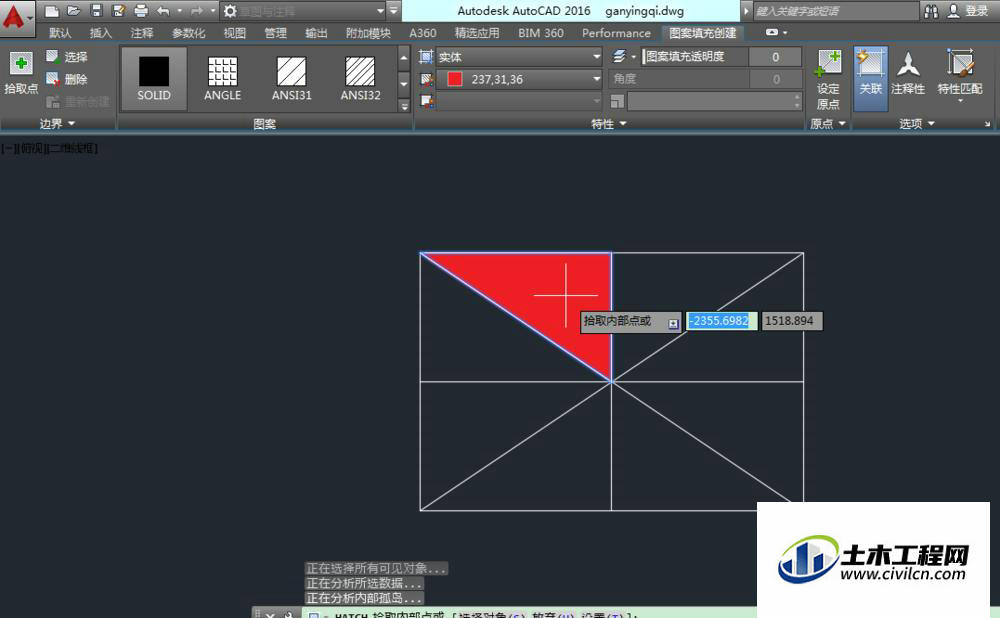Click the 登录 sign in button
This screenshot has height=618, width=1000.
coord(968,11)
